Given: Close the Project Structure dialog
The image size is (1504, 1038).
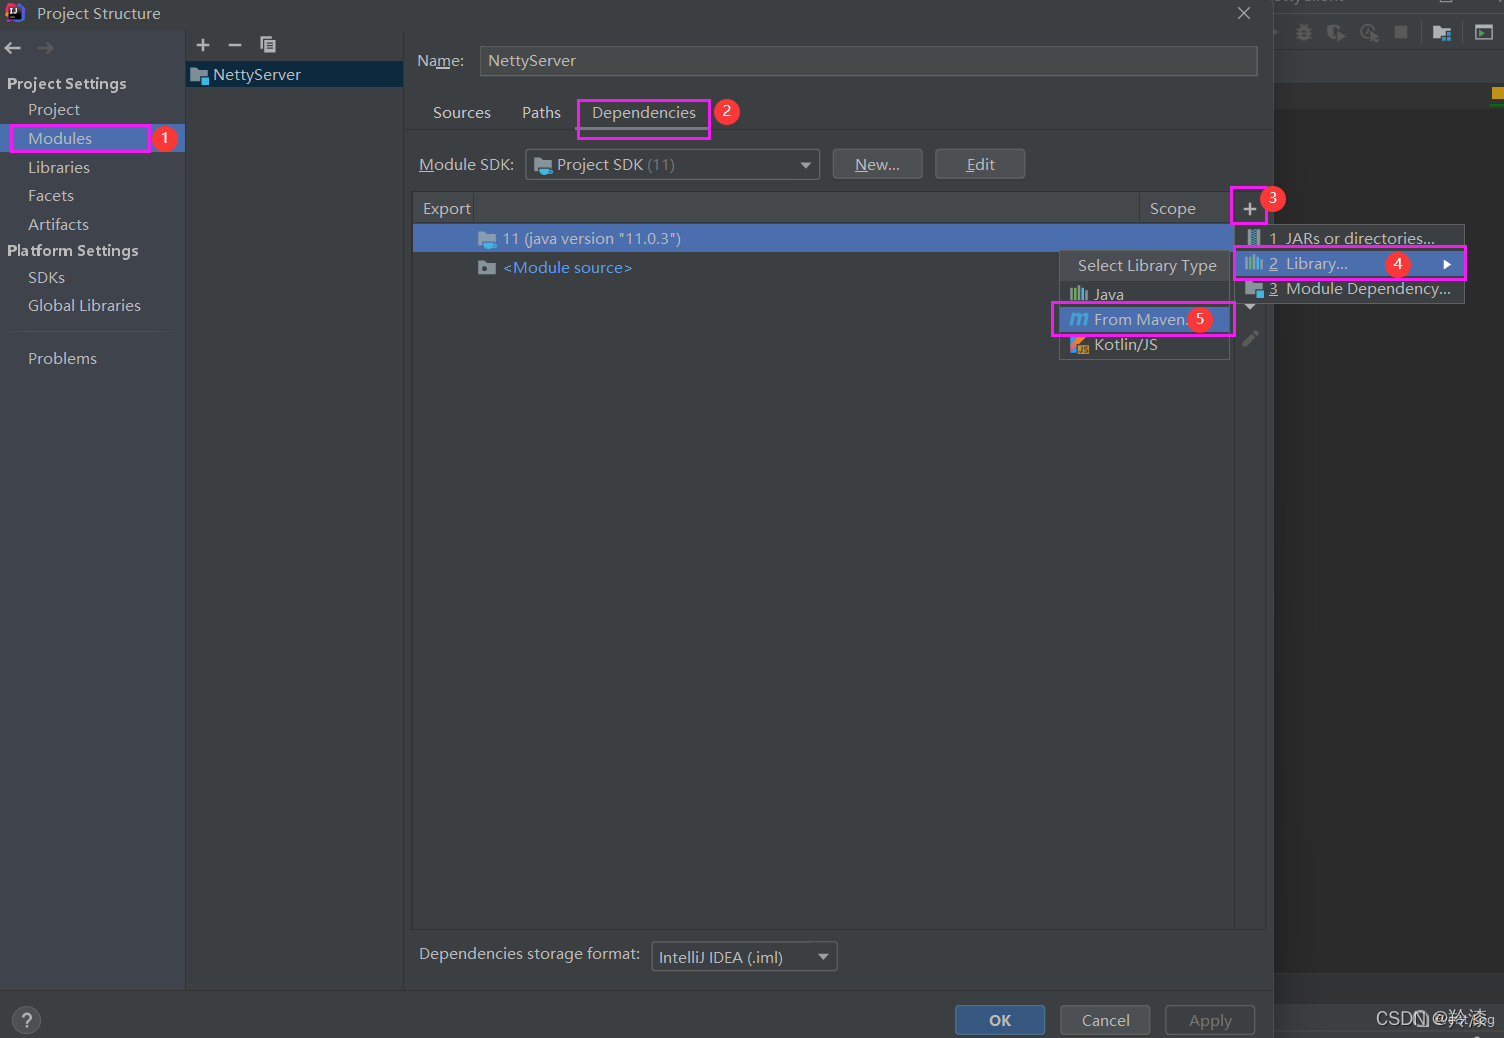Looking at the screenshot, I should click(x=1244, y=13).
